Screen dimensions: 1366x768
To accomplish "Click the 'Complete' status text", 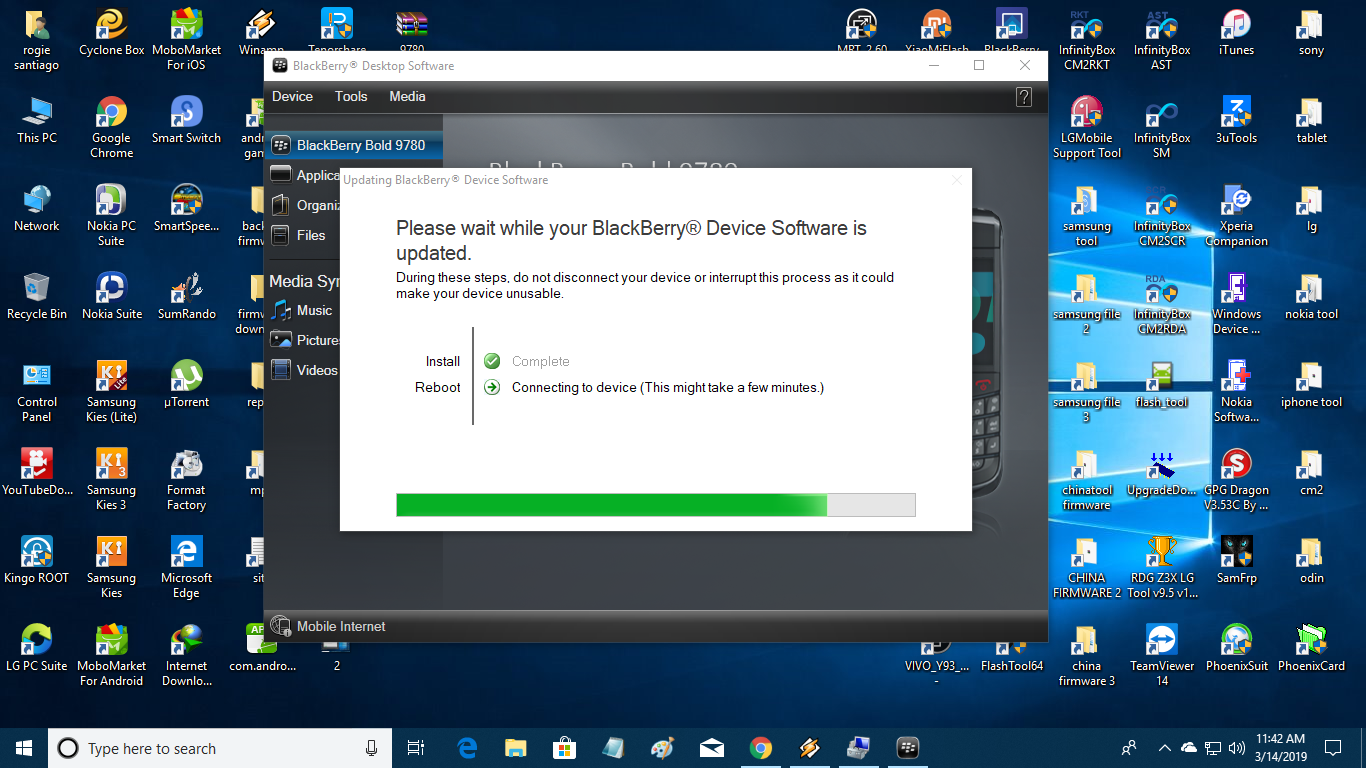I will tap(540, 361).
